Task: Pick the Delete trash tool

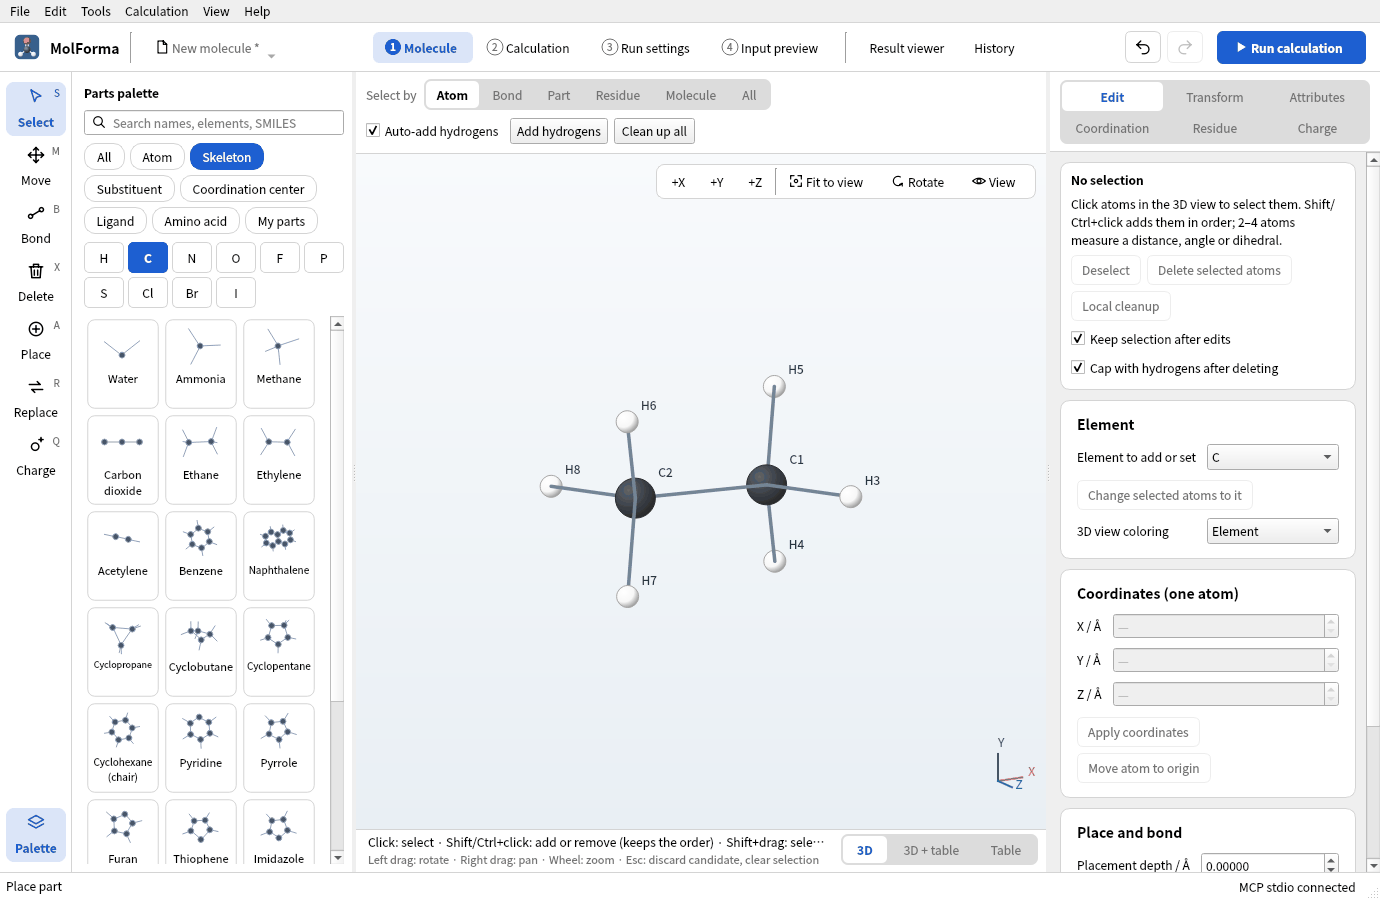Action: click(35, 282)
